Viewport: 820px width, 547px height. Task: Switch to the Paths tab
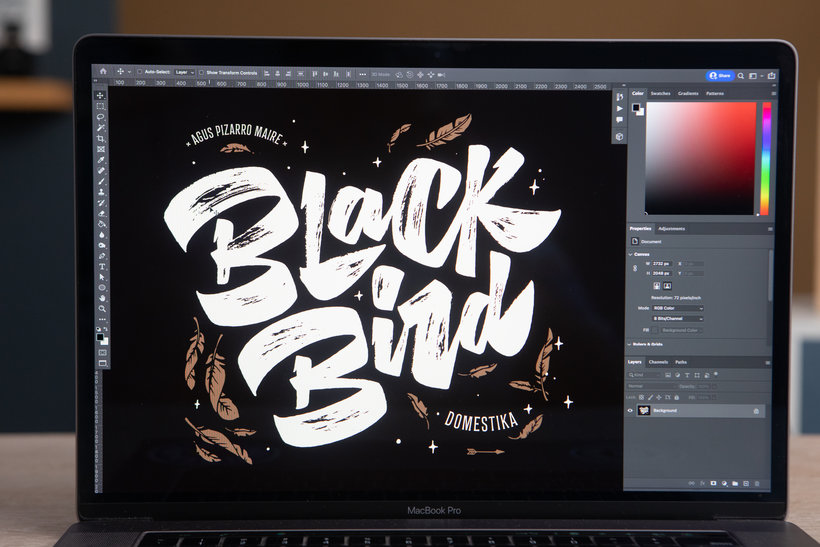pyautogui.click(x=681, y=362)
